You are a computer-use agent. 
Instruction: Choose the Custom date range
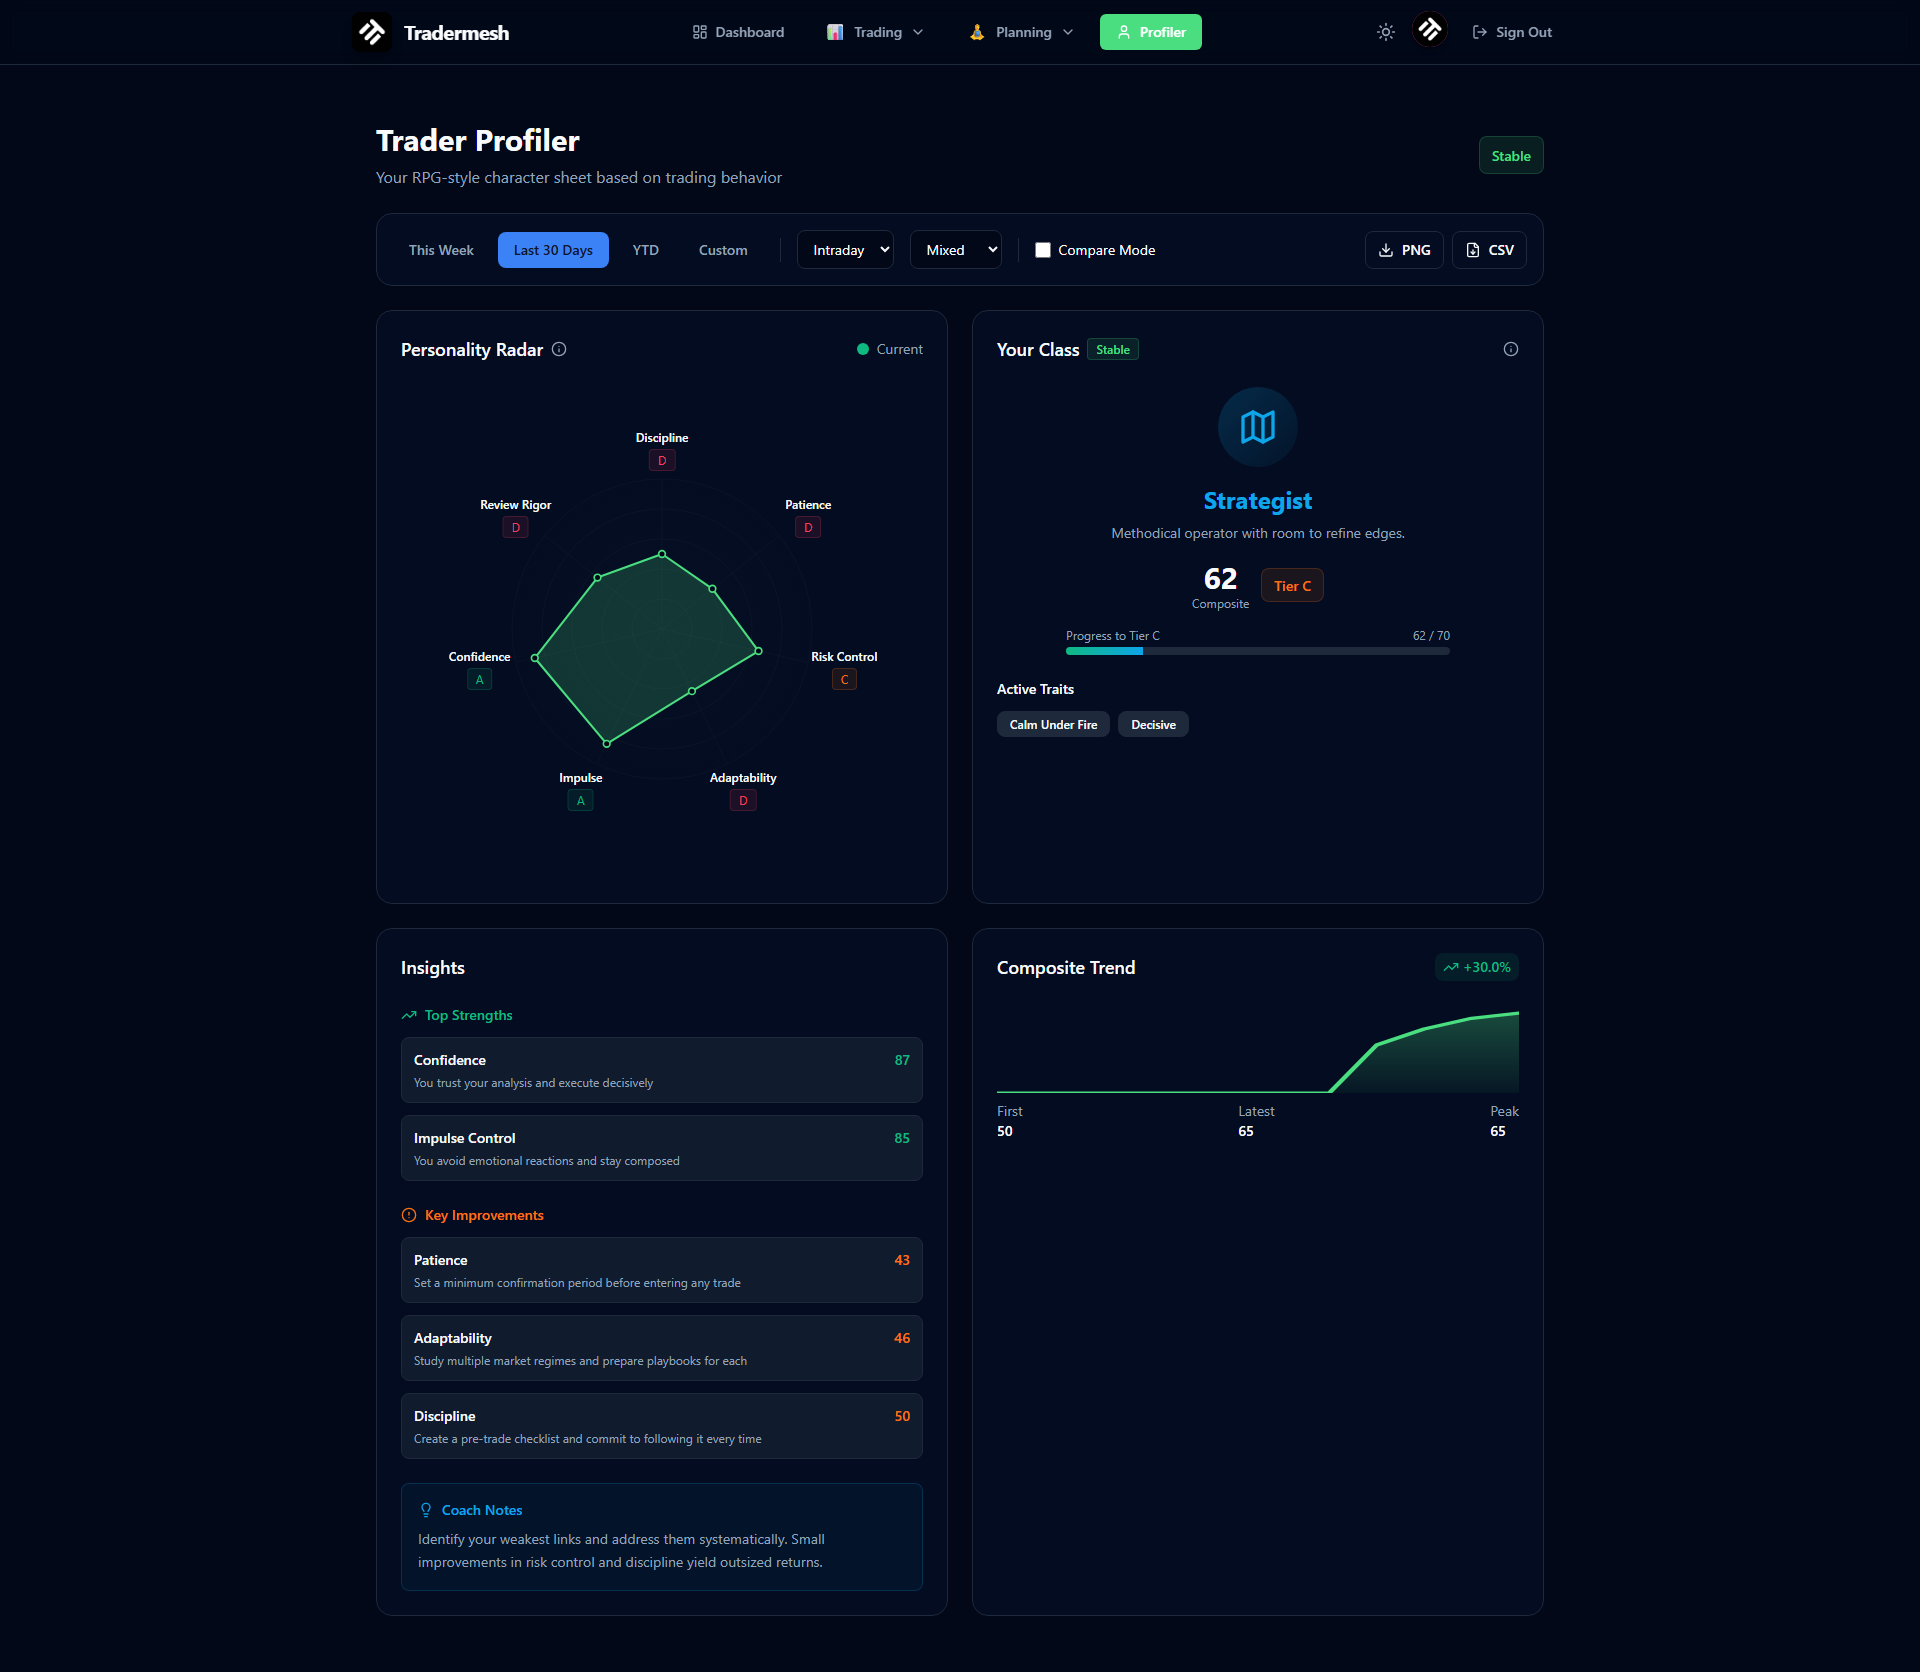pos(723,250)
